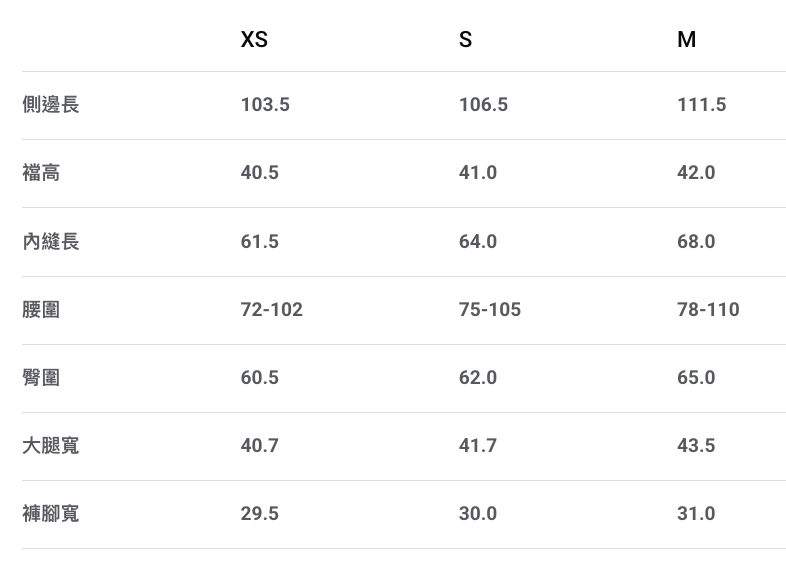
Task: Click the 29.5 hem width value
Action: 260,513
